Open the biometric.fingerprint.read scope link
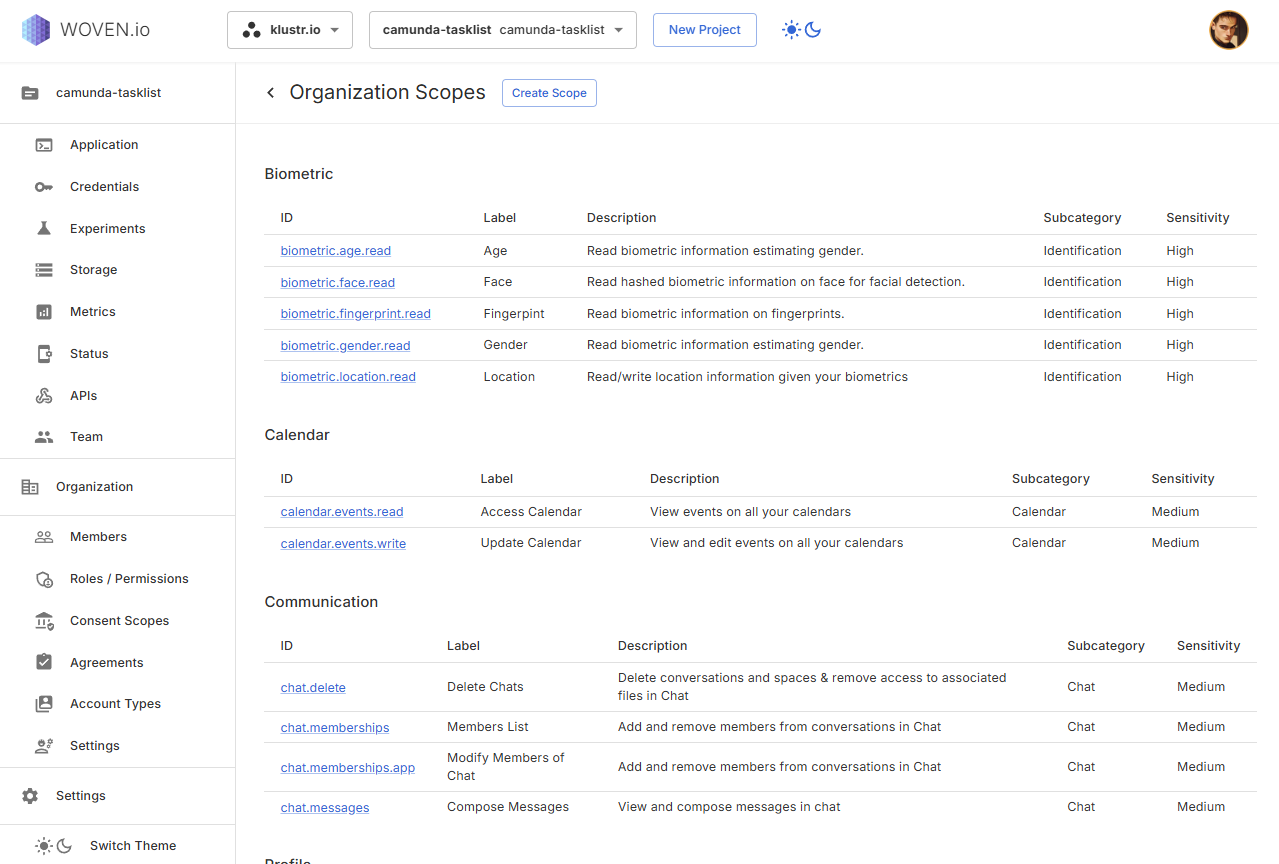This screenshot has height=864, width=1279. [355, 314]
